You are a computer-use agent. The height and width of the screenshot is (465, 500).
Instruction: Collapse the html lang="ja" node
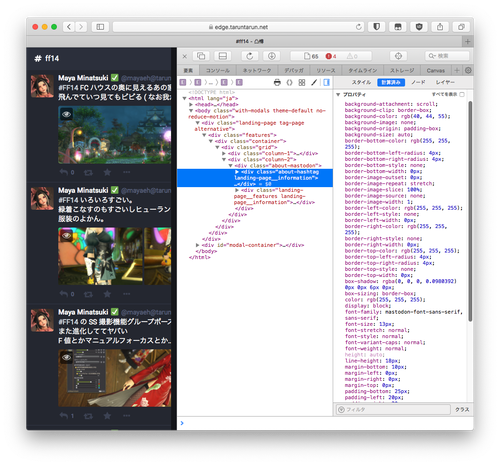point(184,98)
